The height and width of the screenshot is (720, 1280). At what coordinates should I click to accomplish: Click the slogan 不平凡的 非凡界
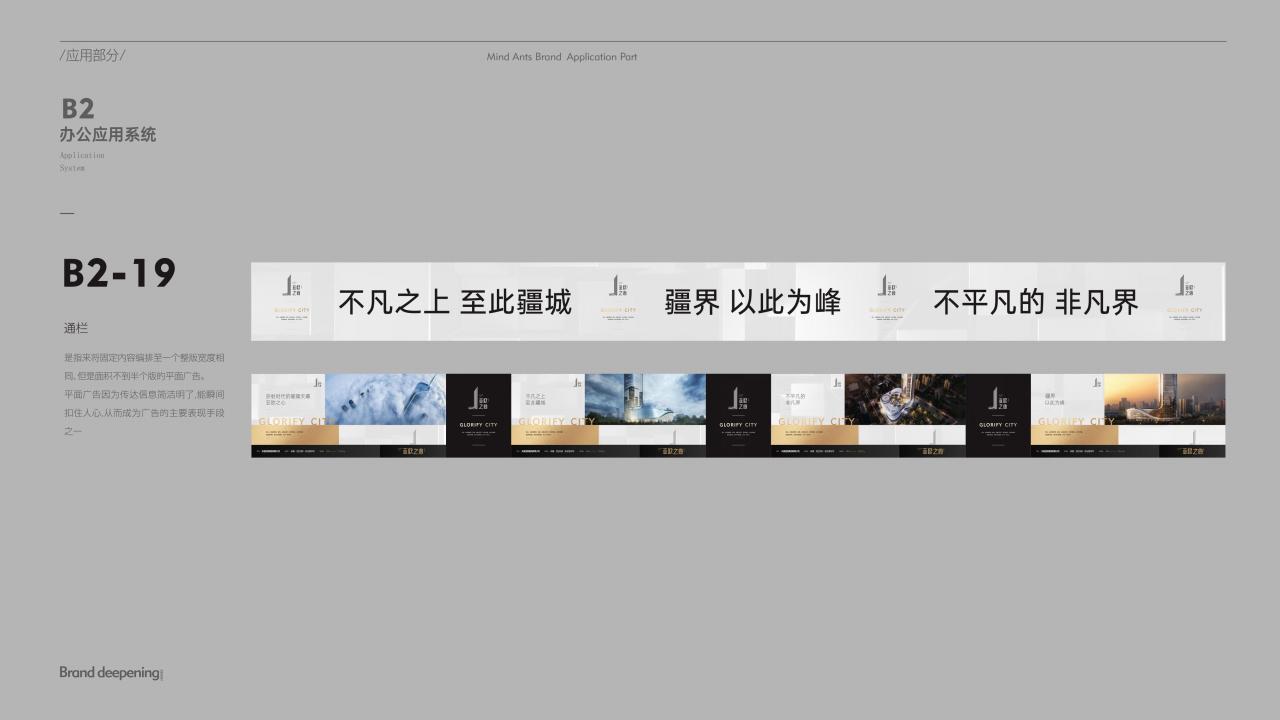tap(1035, 302)
